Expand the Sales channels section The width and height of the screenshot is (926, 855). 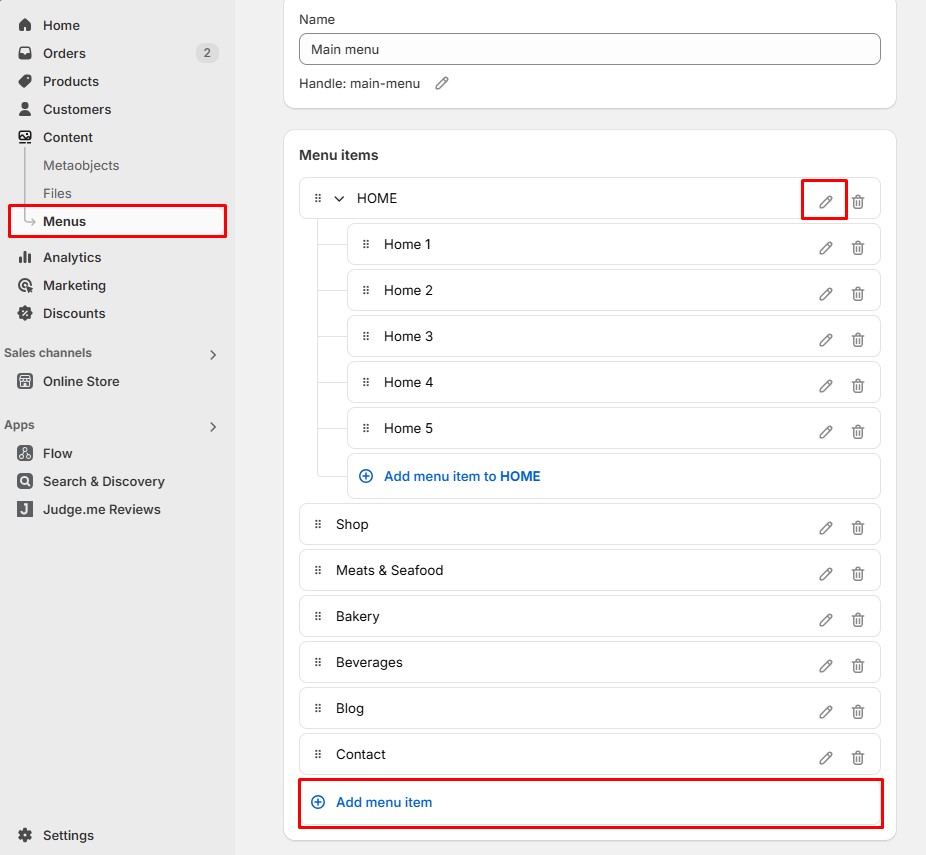click(x=213, y=354)
